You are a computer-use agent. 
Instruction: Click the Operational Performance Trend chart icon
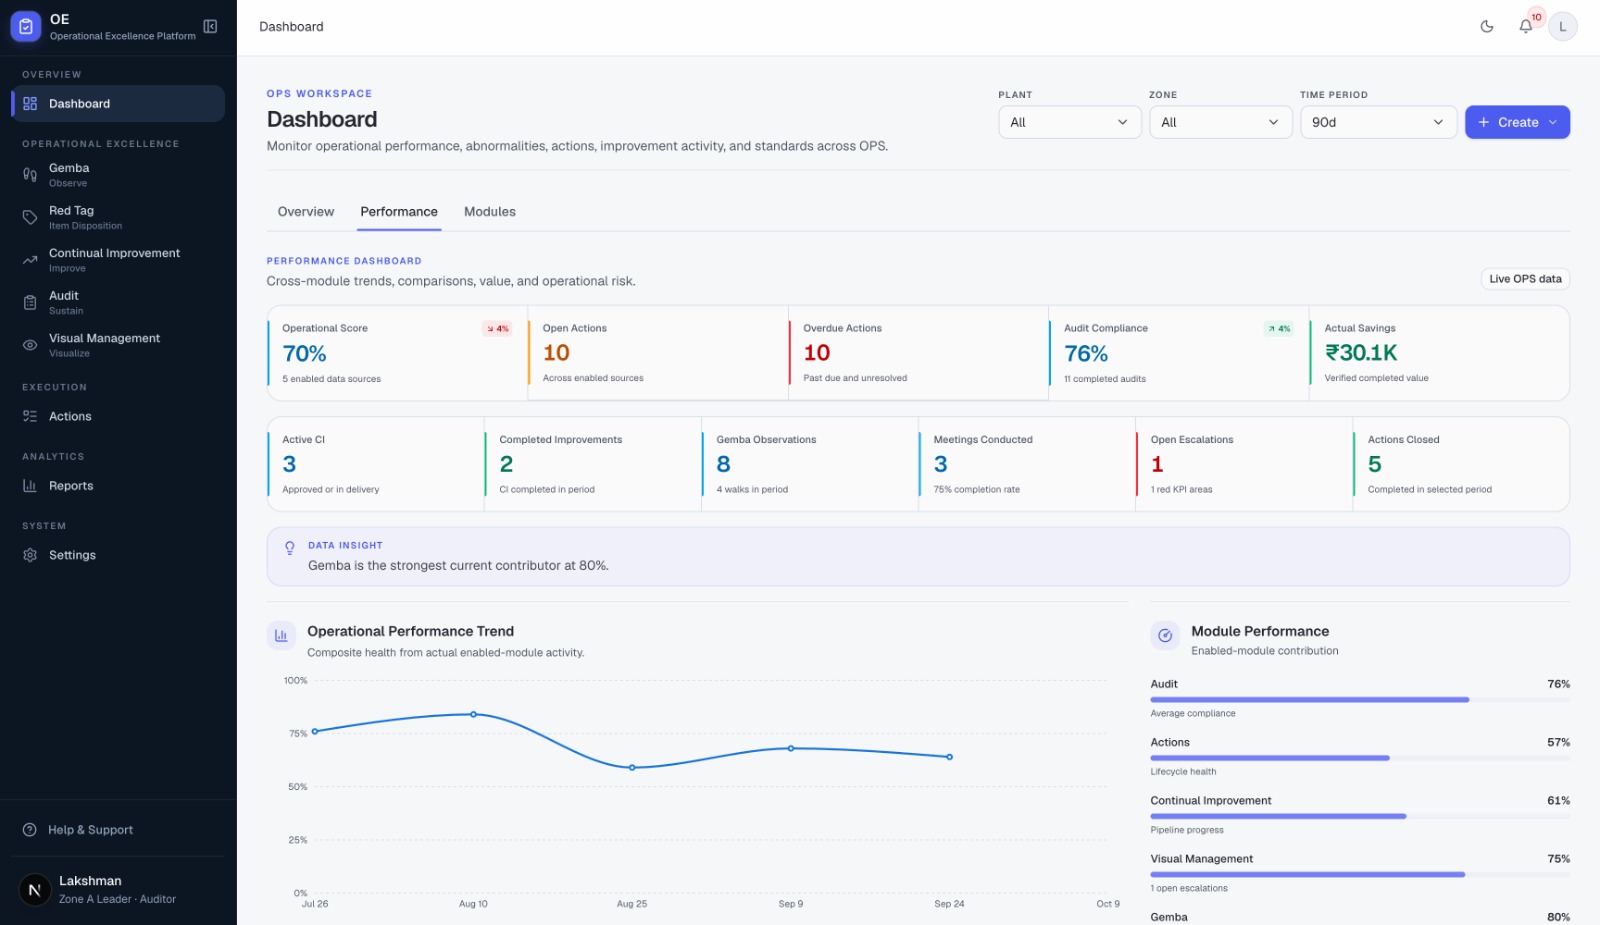click(281, 636)
